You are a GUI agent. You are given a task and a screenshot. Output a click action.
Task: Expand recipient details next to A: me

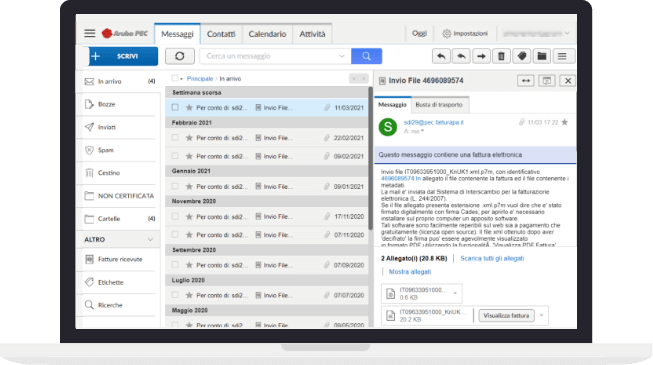[x=422, y=131]
